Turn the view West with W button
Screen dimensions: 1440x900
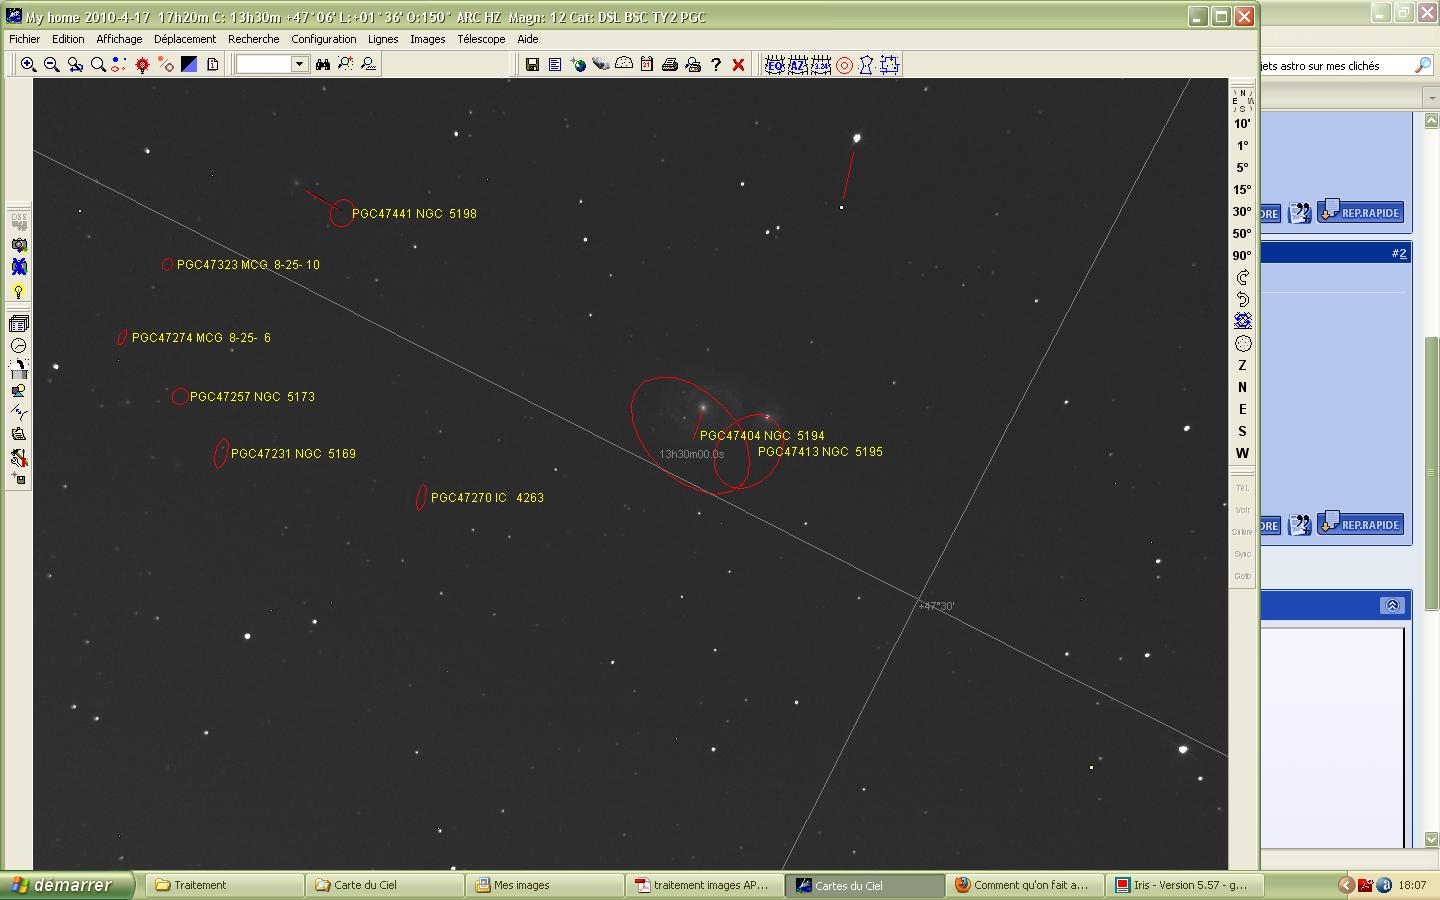click(1242, 454)
